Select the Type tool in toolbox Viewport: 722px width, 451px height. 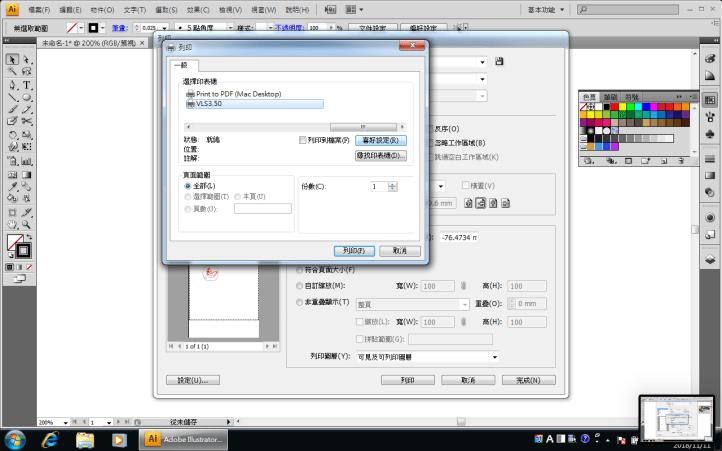point(27,85)
